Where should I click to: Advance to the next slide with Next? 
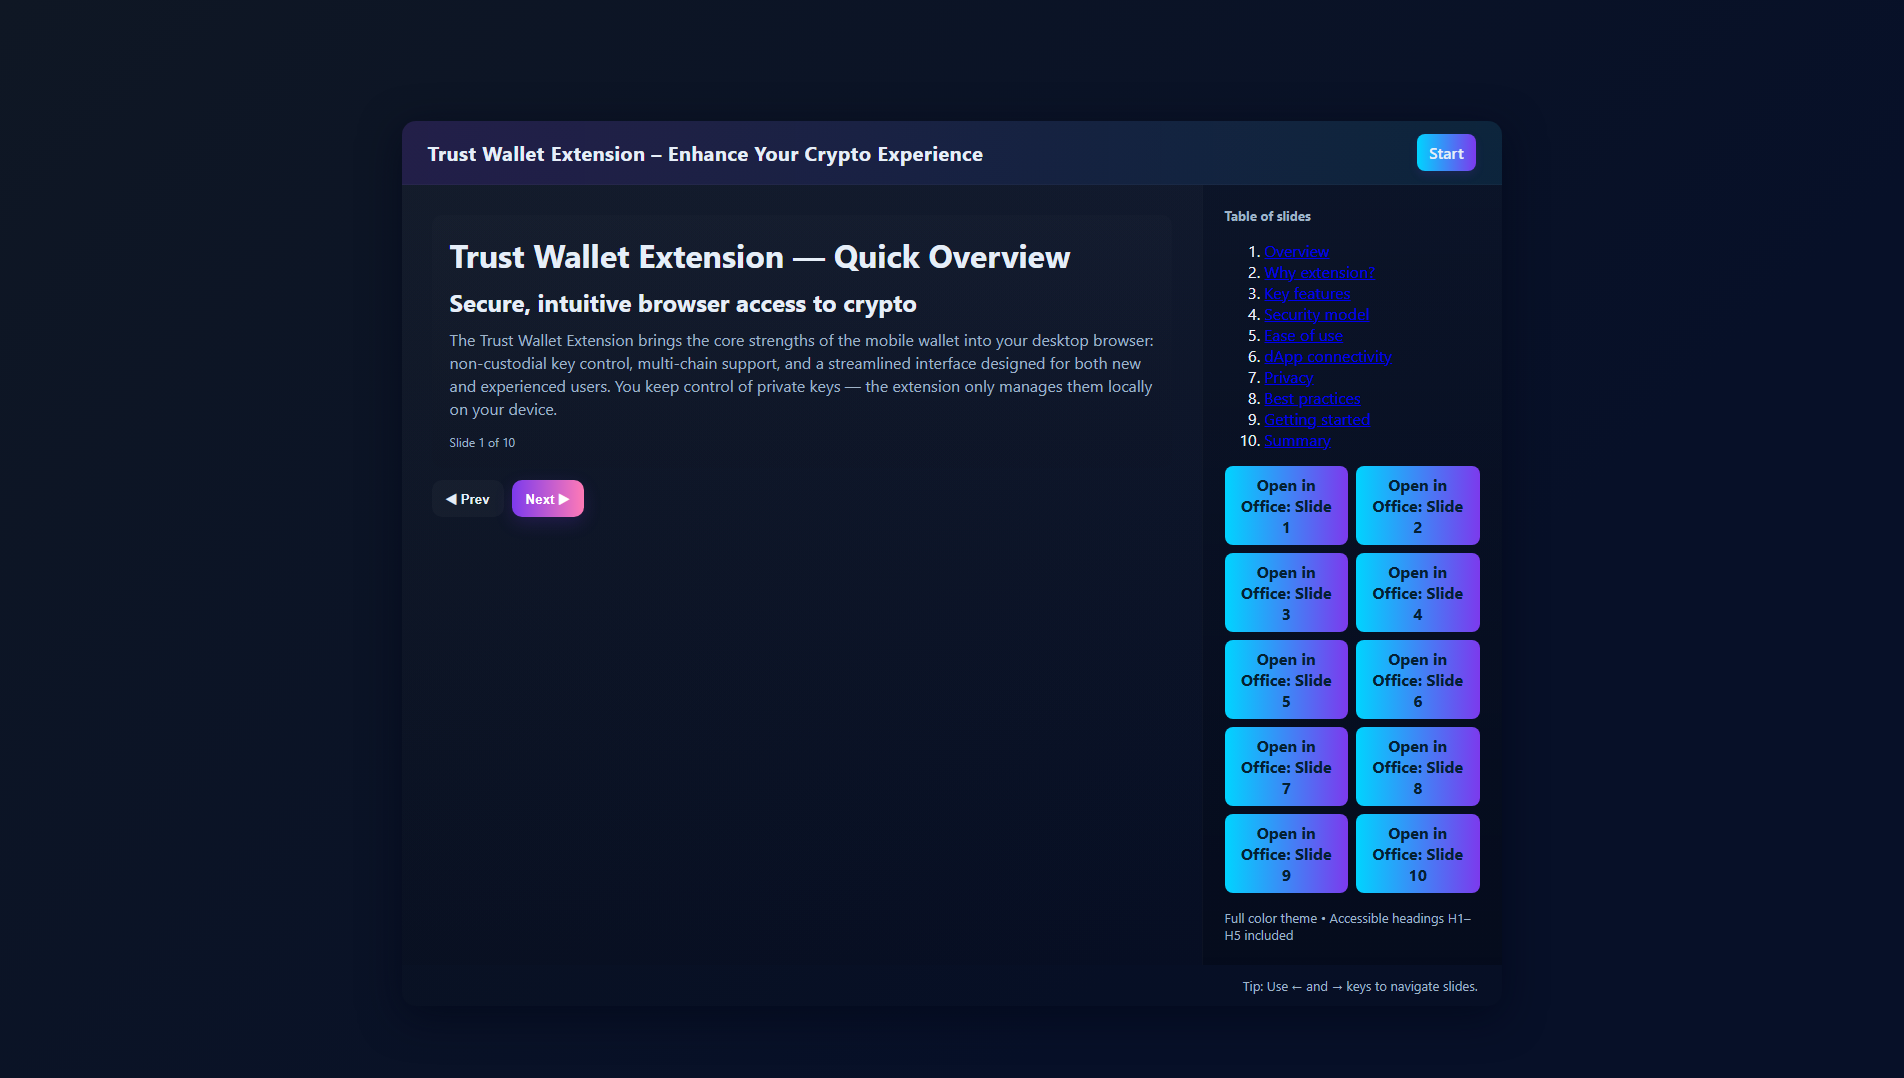coord(548,499)
